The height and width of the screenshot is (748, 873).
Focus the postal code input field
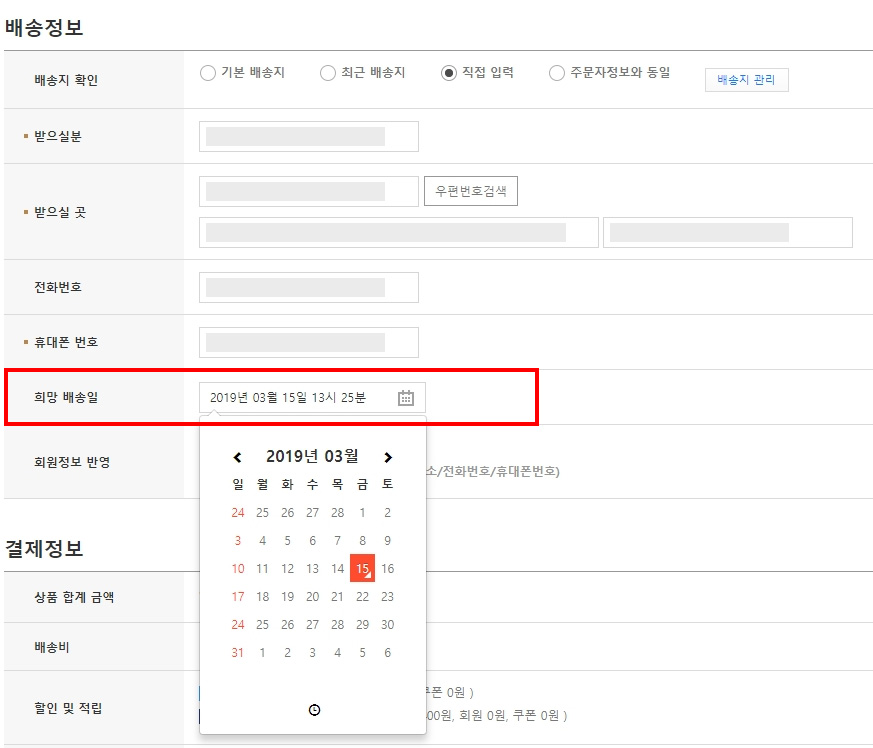tap(309, 191)
